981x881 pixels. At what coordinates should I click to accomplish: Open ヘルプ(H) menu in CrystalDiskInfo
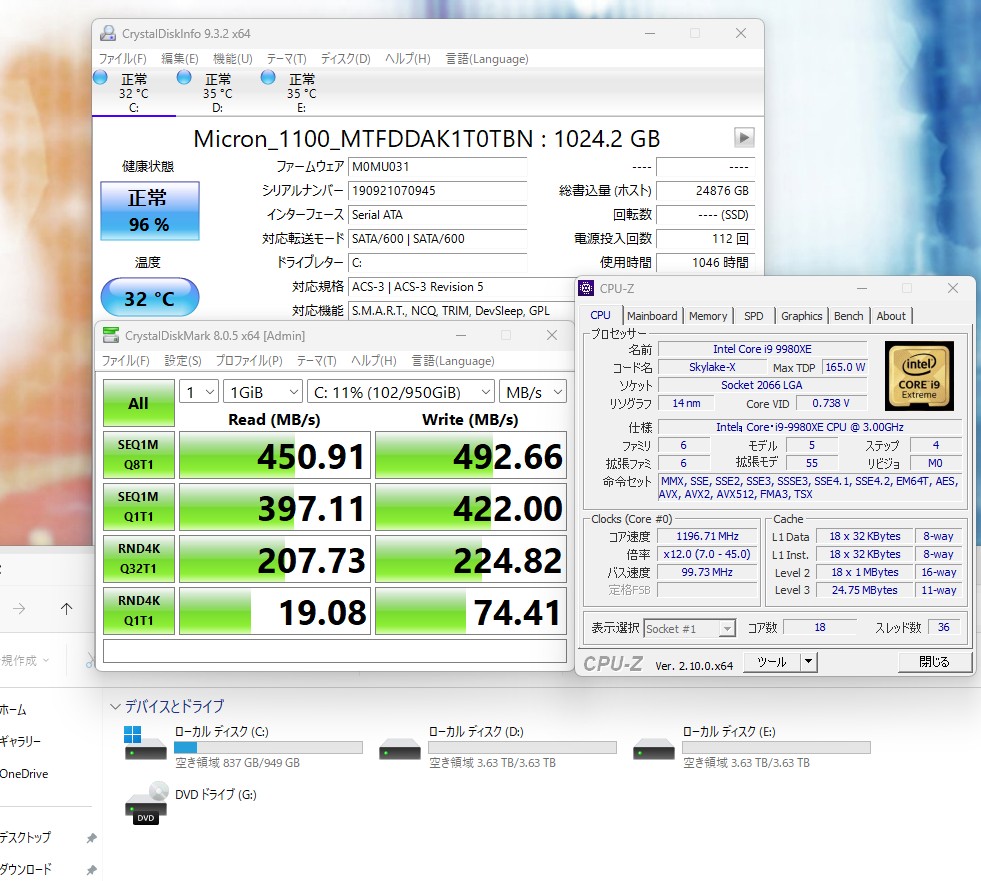click(x=407, y=59)
